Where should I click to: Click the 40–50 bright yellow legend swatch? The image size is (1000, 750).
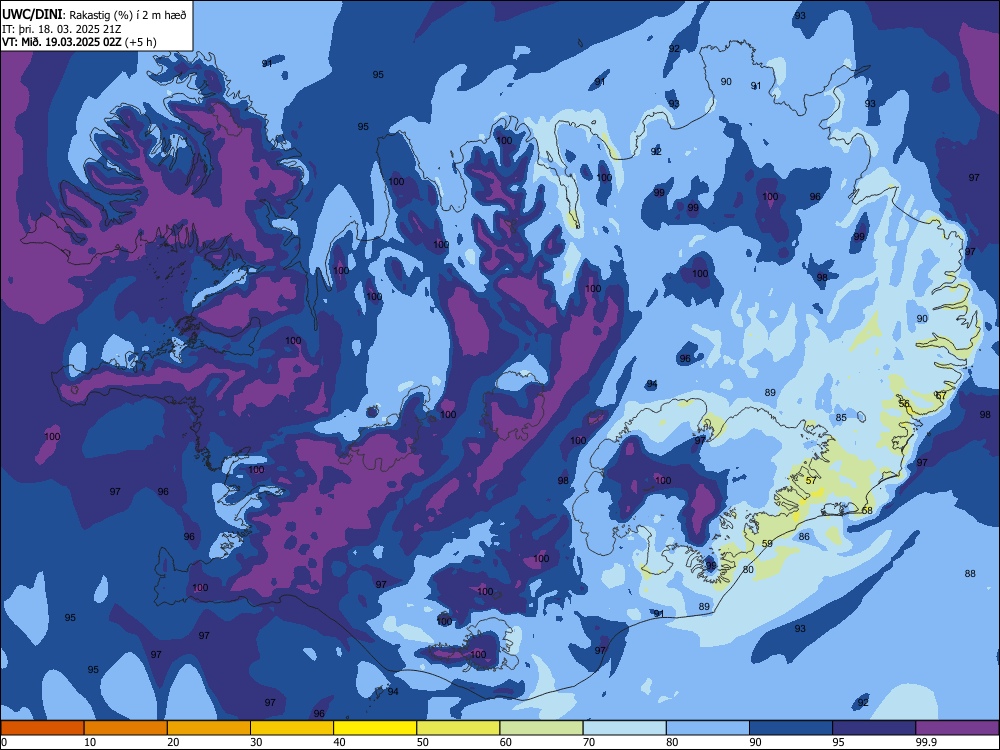click(375, 728)
